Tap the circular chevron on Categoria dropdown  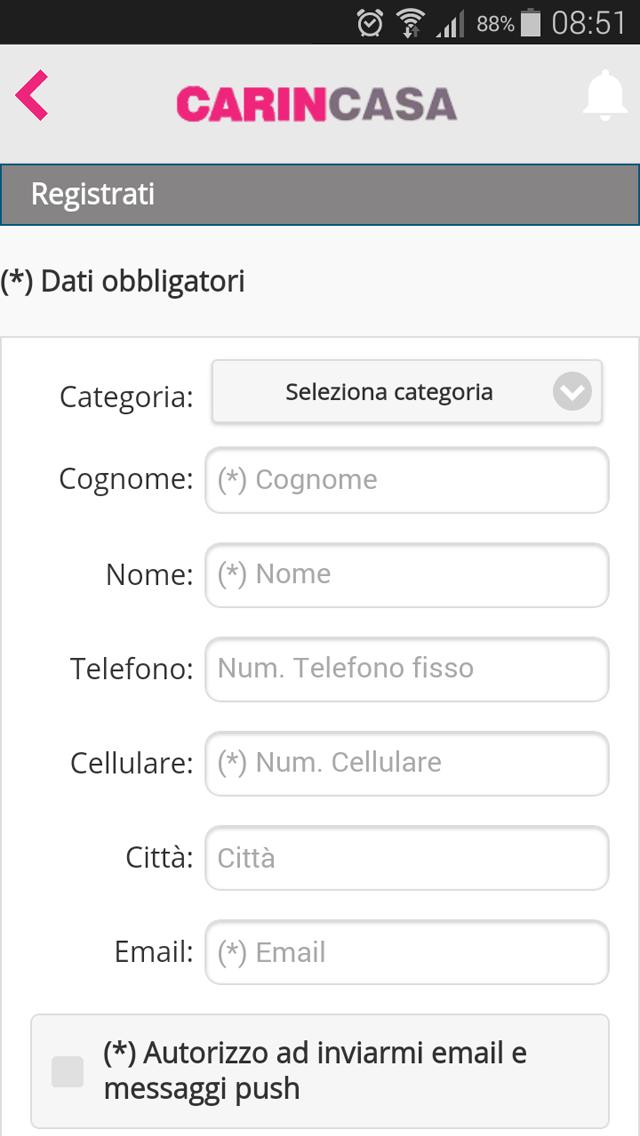point(572,392)
